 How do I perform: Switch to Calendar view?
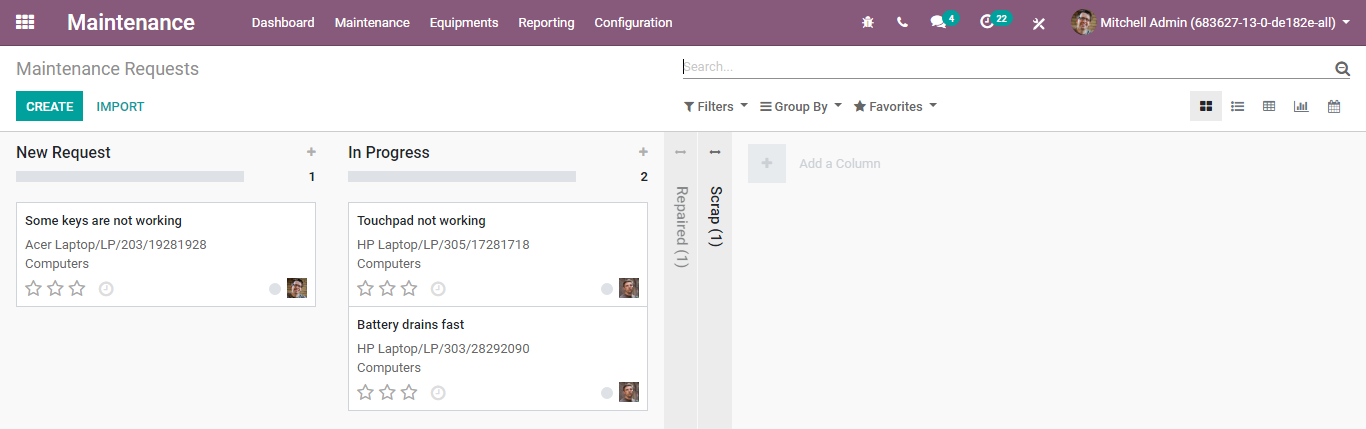tap(1333, 106)
